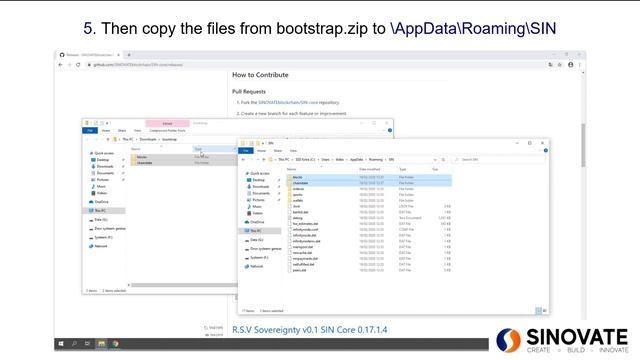Expand address history dropdown in SIN window
Viewport: 640px width, 360px height.
pyautogui.click(x=435, y=160)
